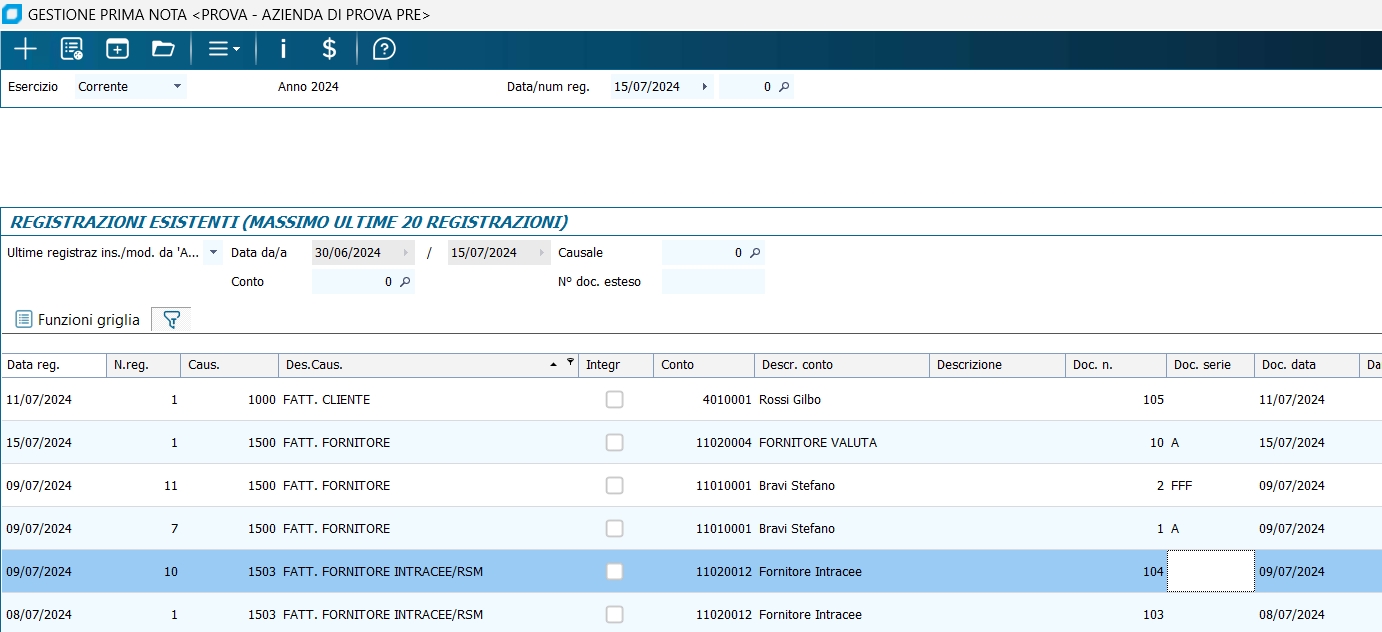Open the folder icon in the toolbar
1382x632 pixels.
click(163, 49)
